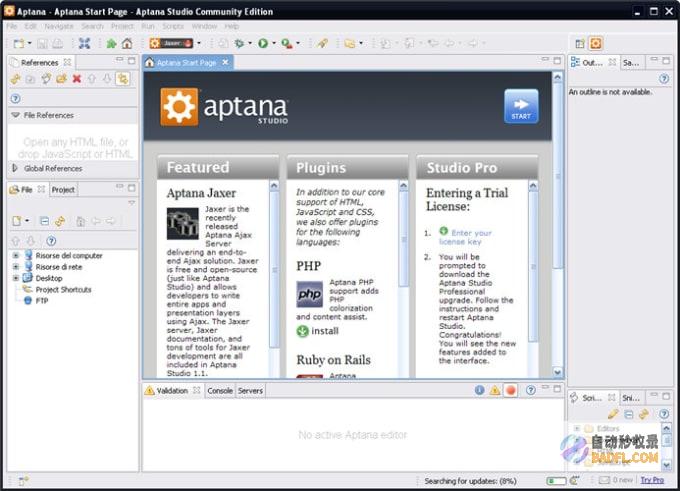Toggle info messages filter in Validation
The height and width of the screenshot is (491, 680).
(x=479, y=390)
